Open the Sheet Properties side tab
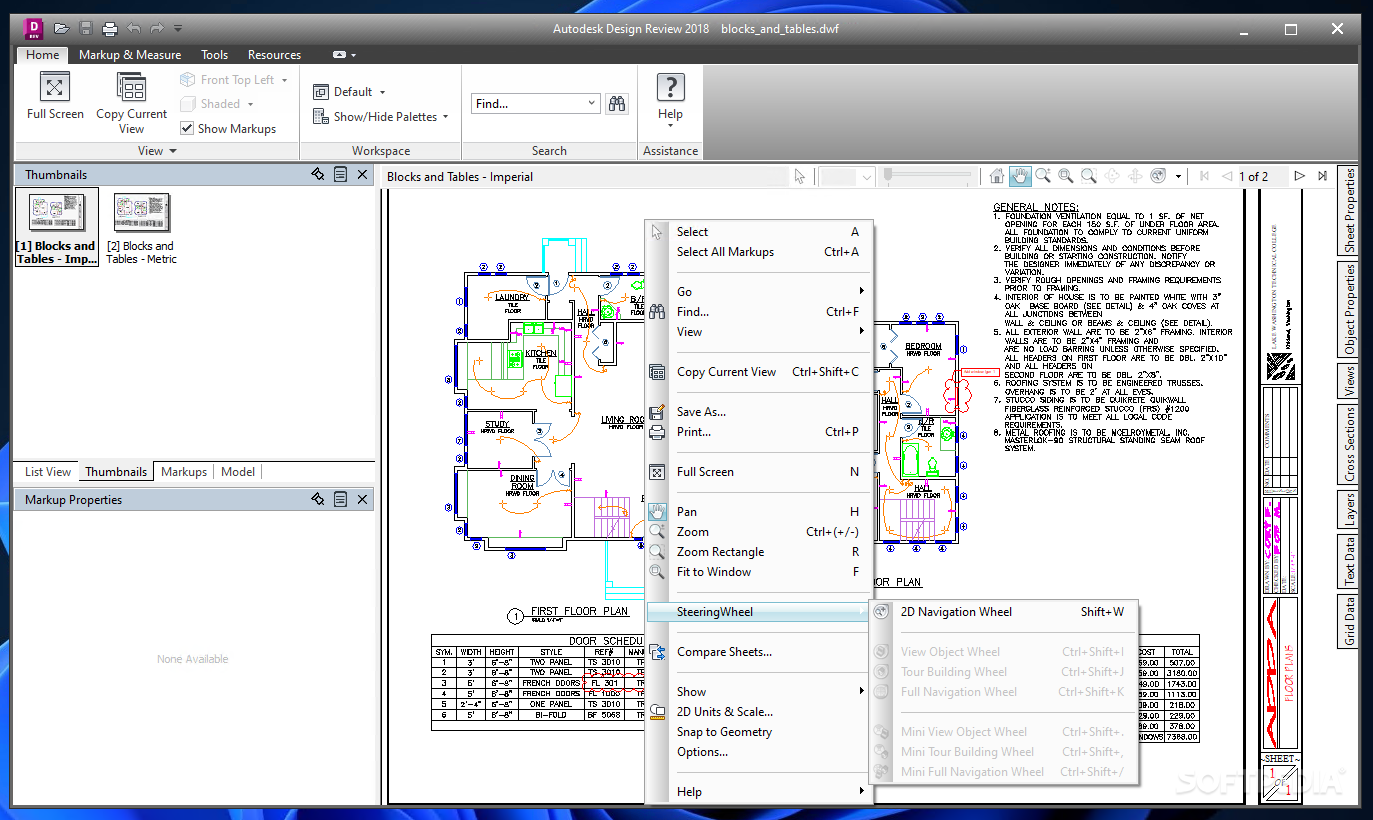 [1348, 209]
